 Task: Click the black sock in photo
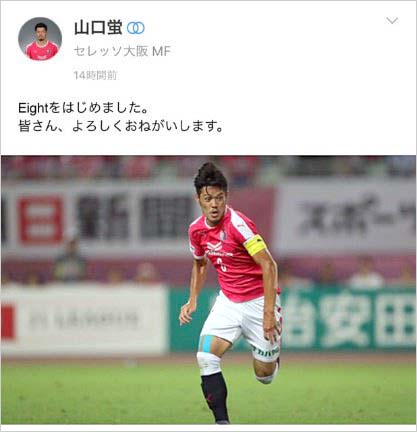tap(215, 397)
